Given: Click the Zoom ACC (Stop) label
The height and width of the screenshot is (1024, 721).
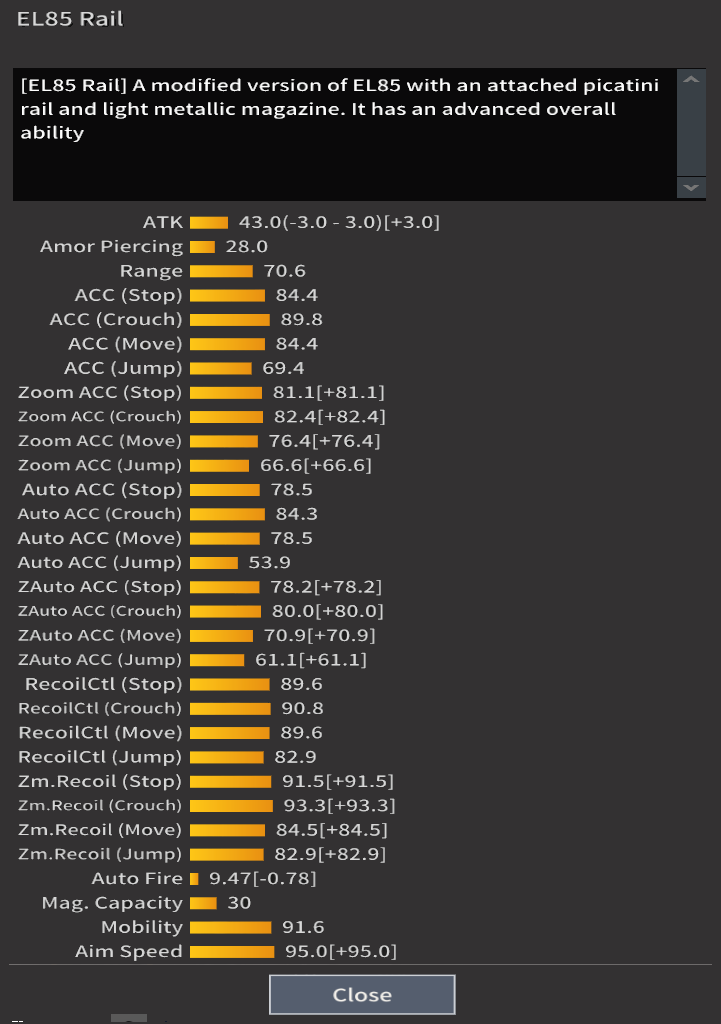Looking at the screenshot, I should point(100,392).
